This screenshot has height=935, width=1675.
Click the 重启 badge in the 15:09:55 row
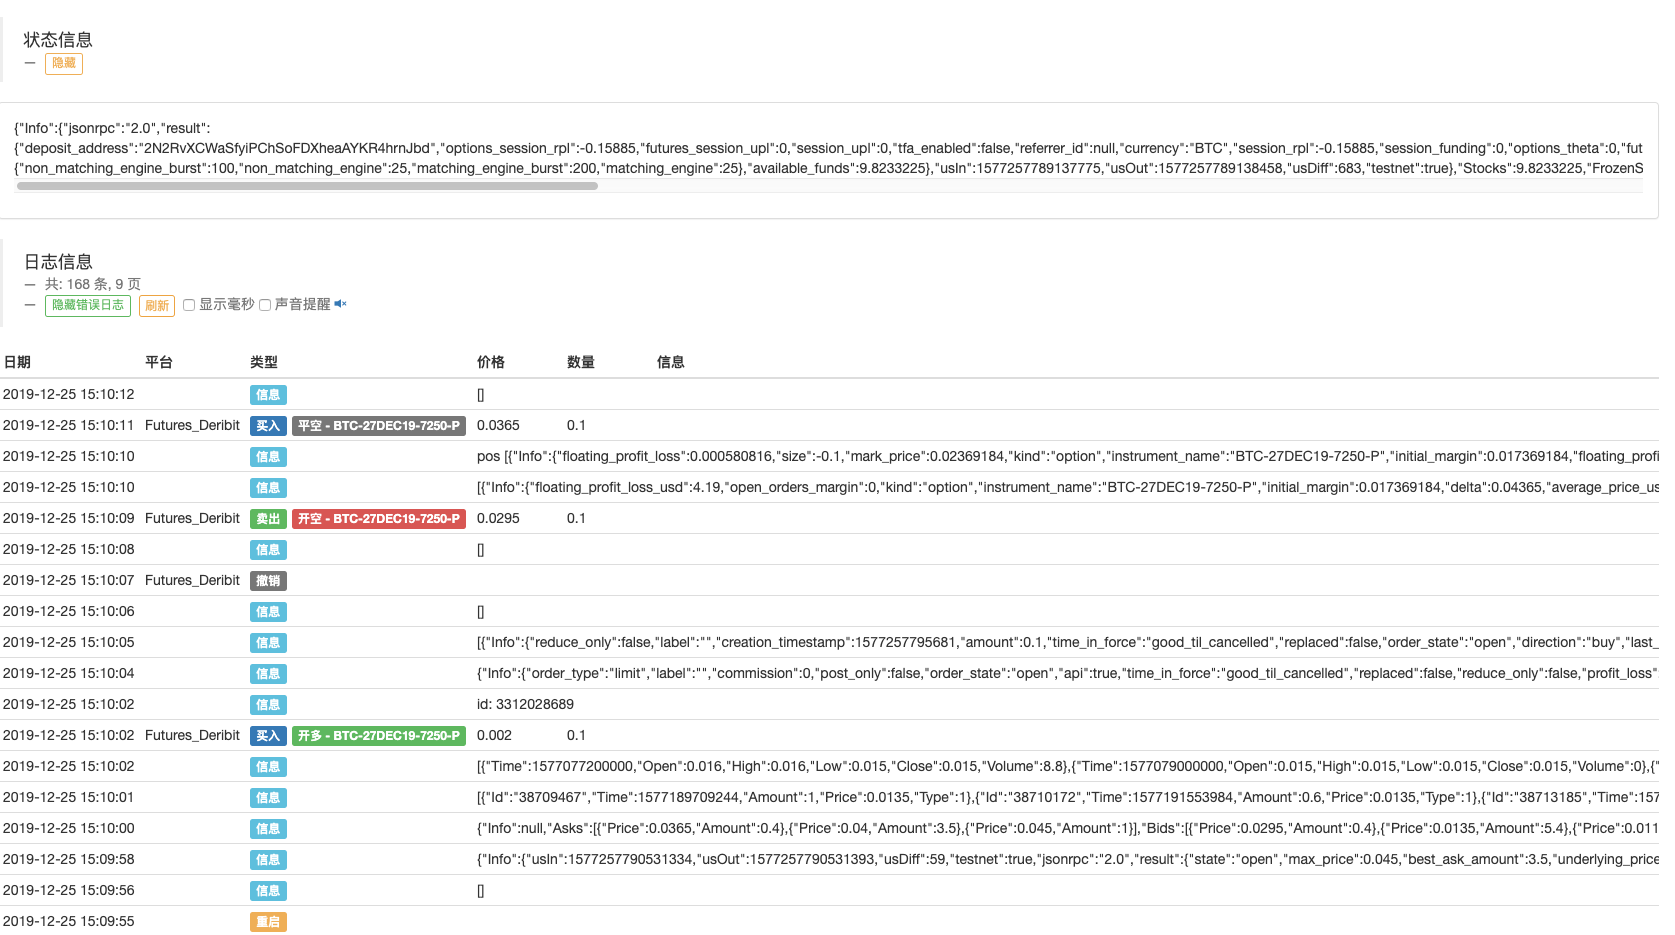point(268,922)
